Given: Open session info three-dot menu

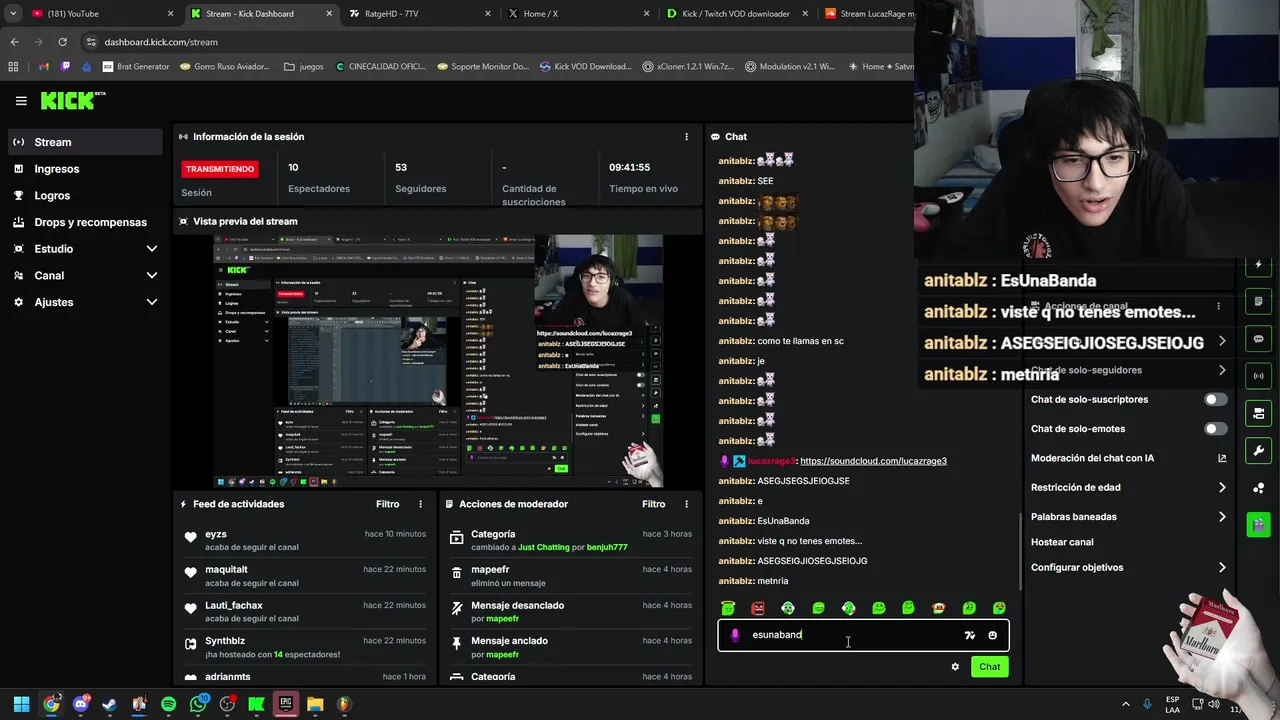Looking at the screenshot, I should click(x=686, y=137).
